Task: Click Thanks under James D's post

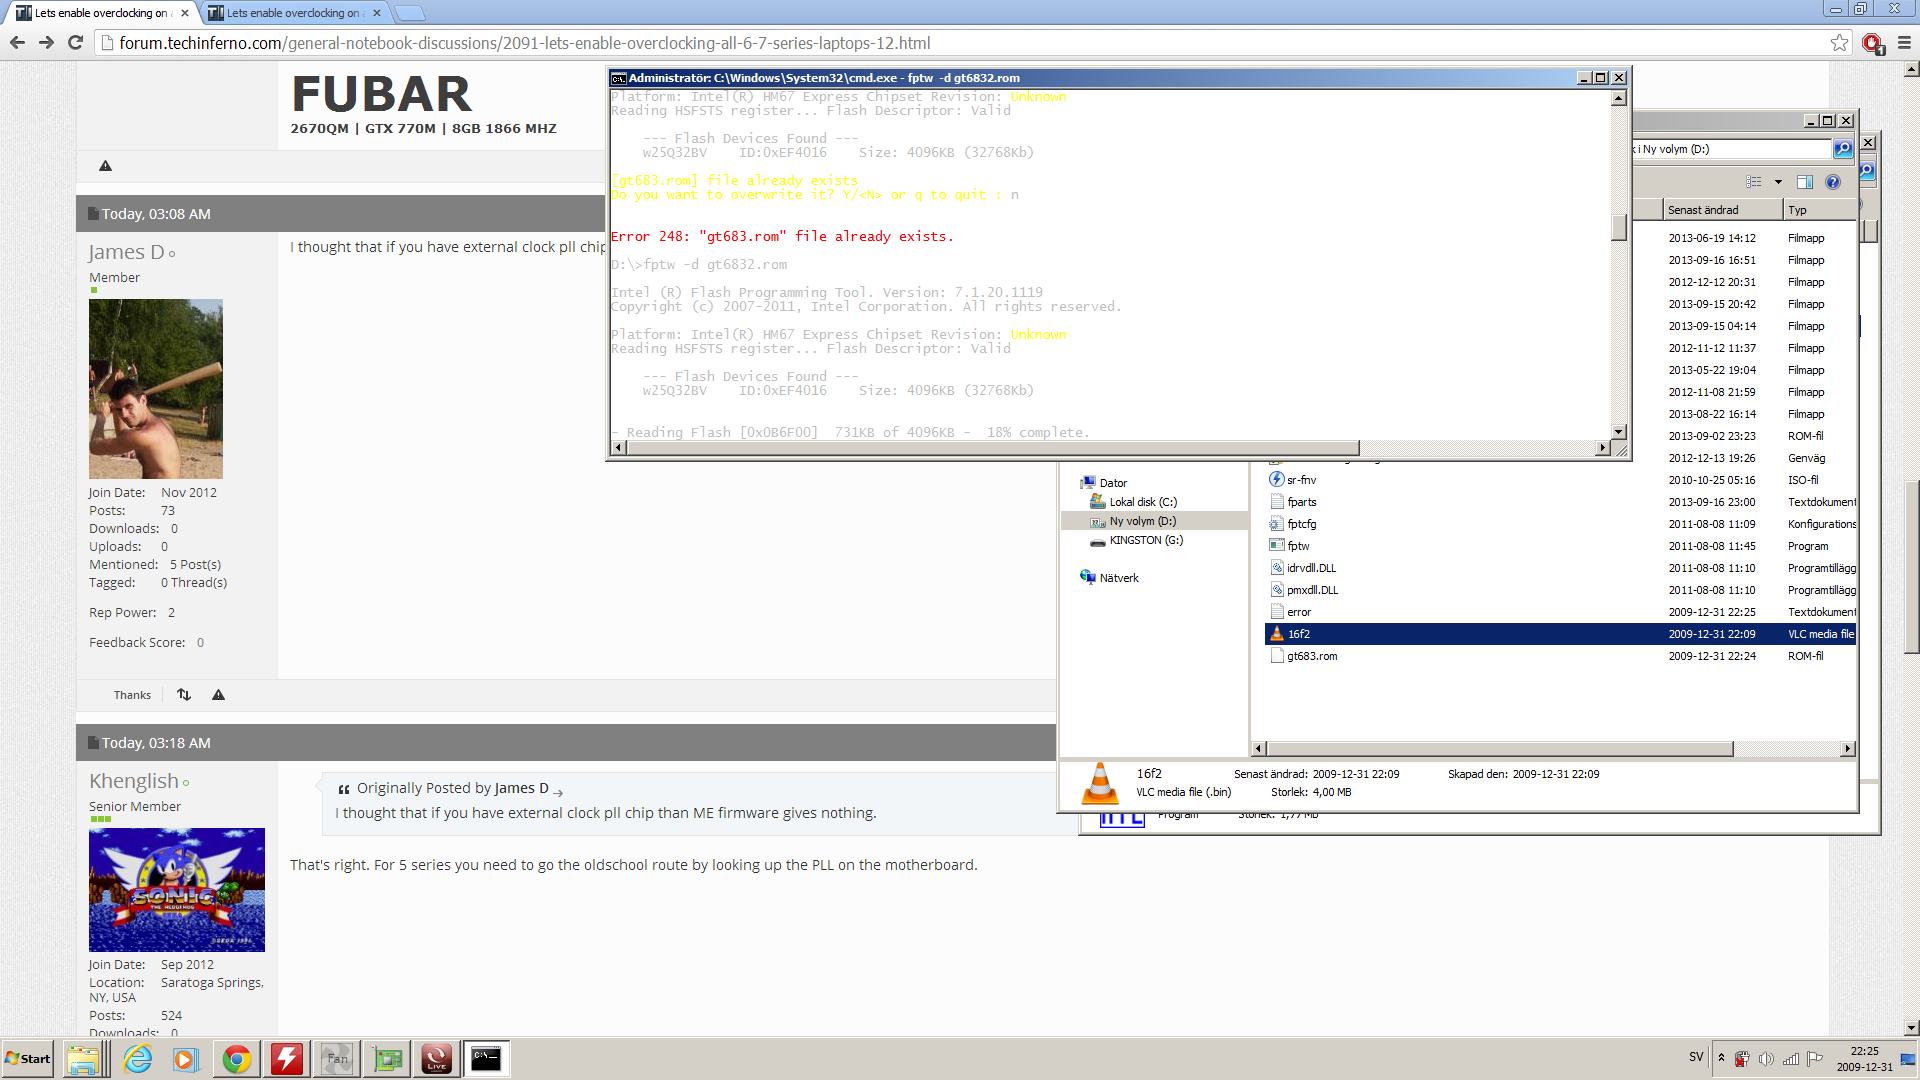Action: 132,695
